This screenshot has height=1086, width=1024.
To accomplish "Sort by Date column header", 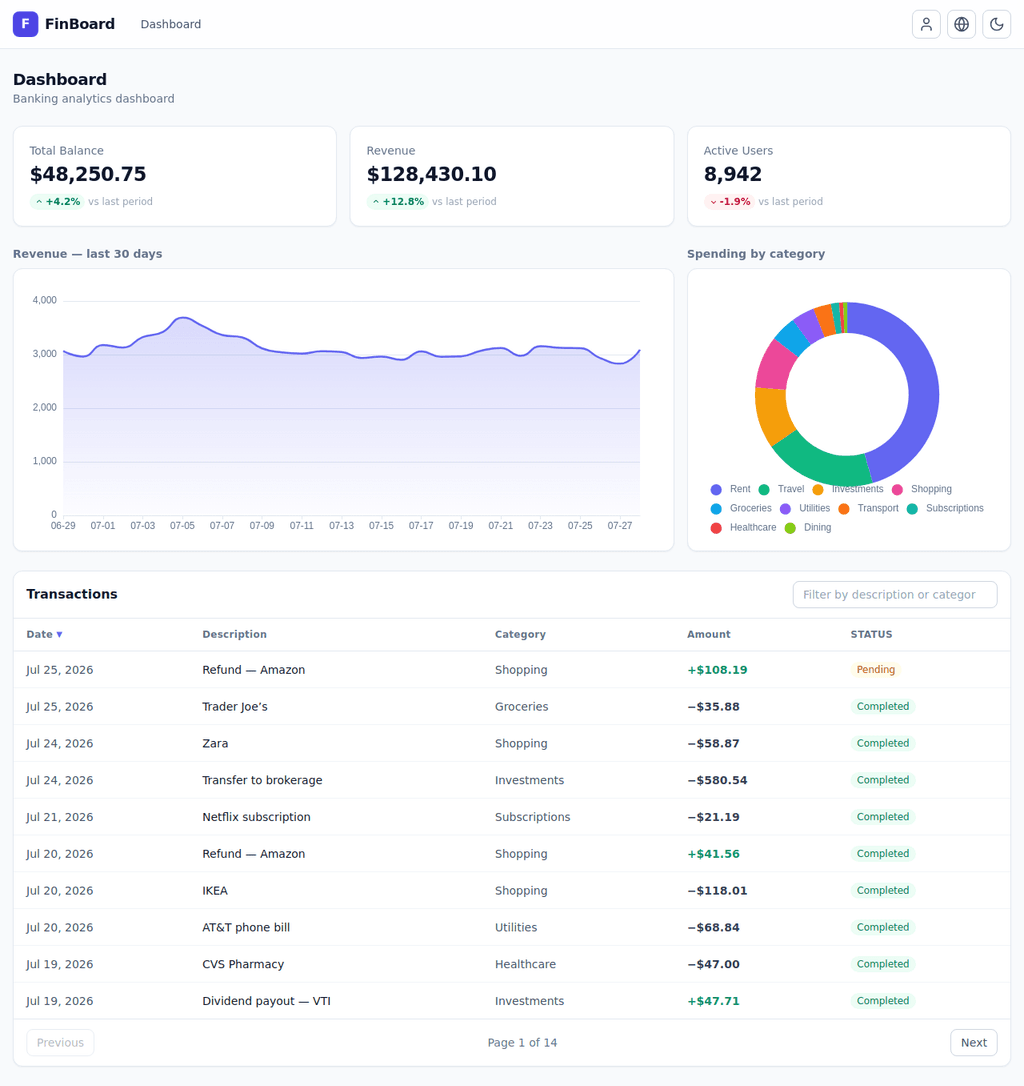I will (x=44, y=634).
